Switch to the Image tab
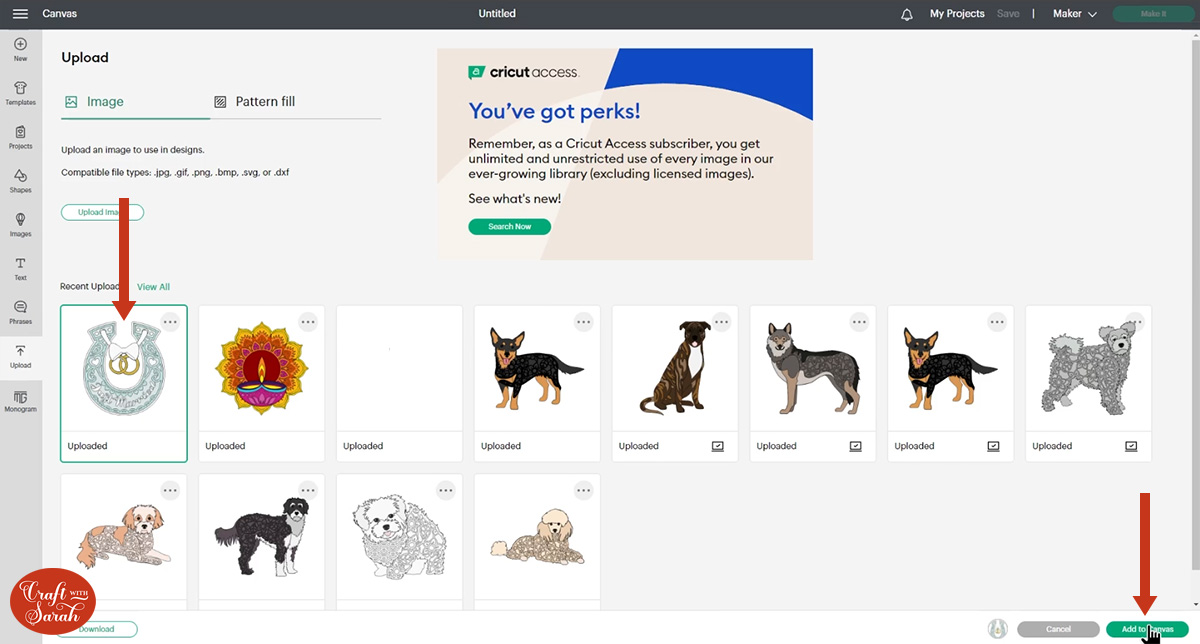The width and height of the screenshot is (1200, 644). click(x=94, y=102)
